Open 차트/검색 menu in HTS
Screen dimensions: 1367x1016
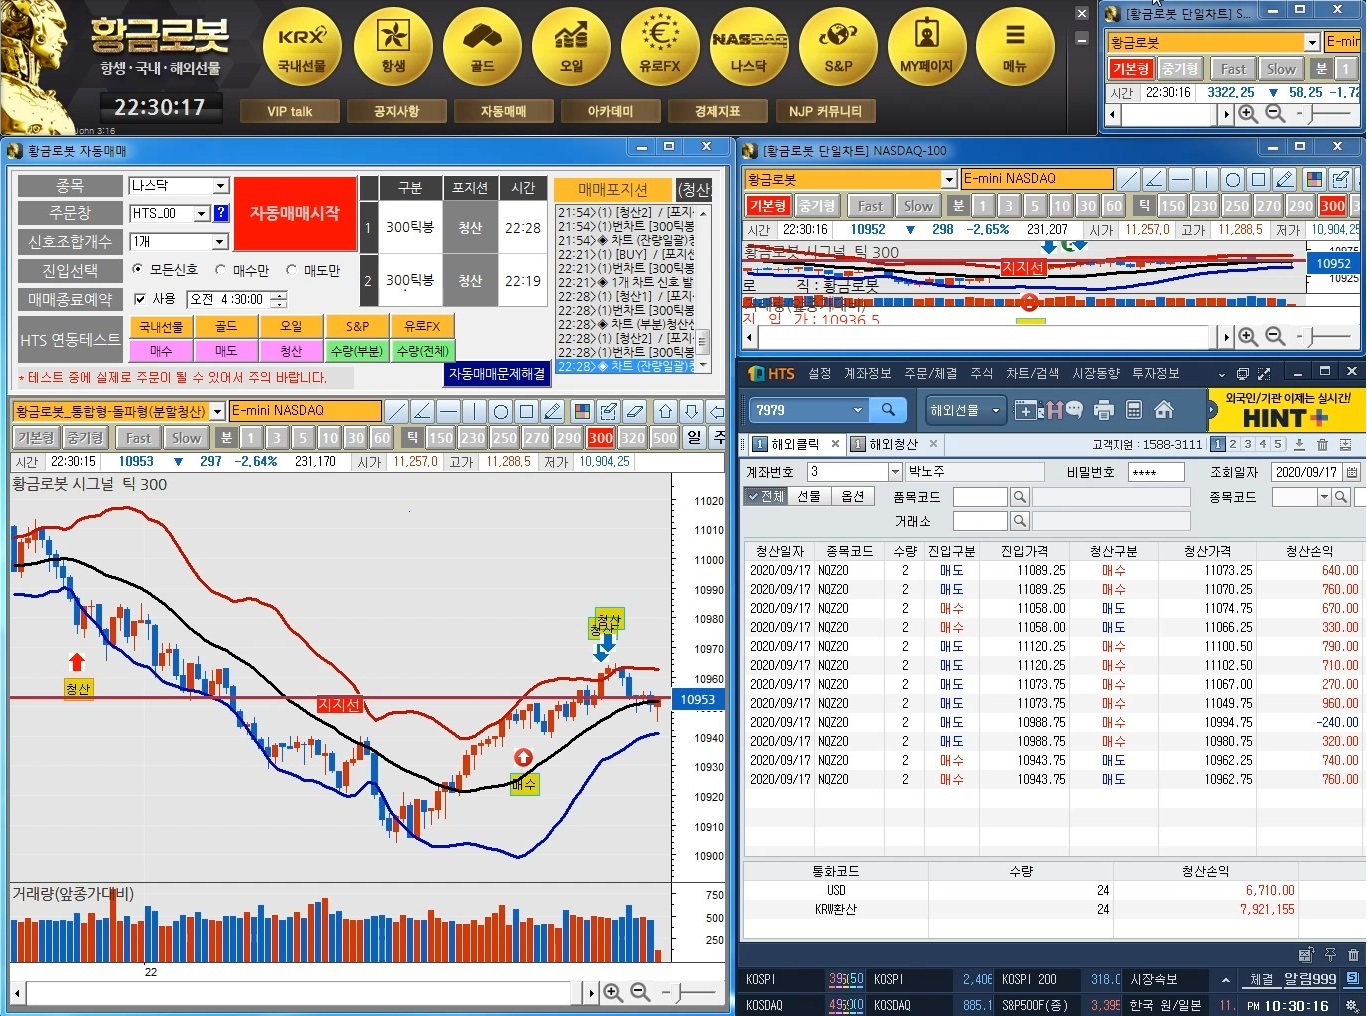(x=1032, y=373)
